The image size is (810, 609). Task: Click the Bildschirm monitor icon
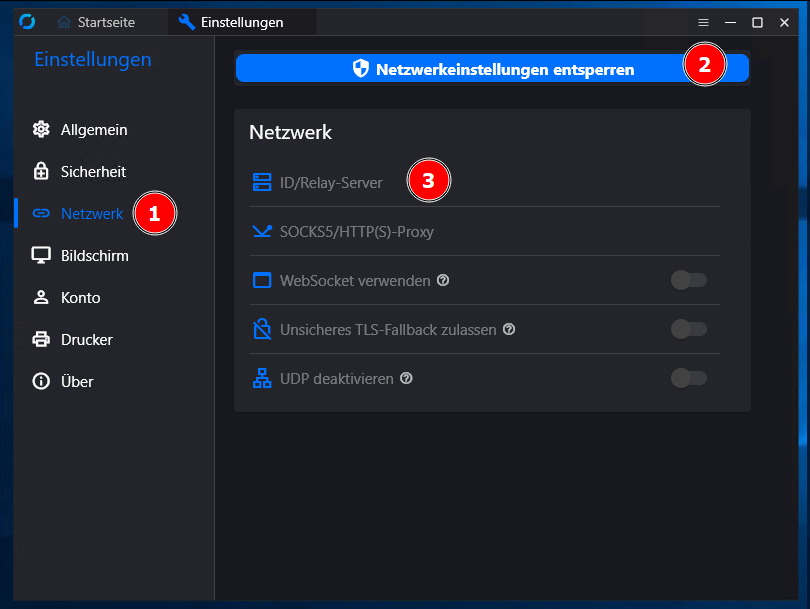coord(41,255)
